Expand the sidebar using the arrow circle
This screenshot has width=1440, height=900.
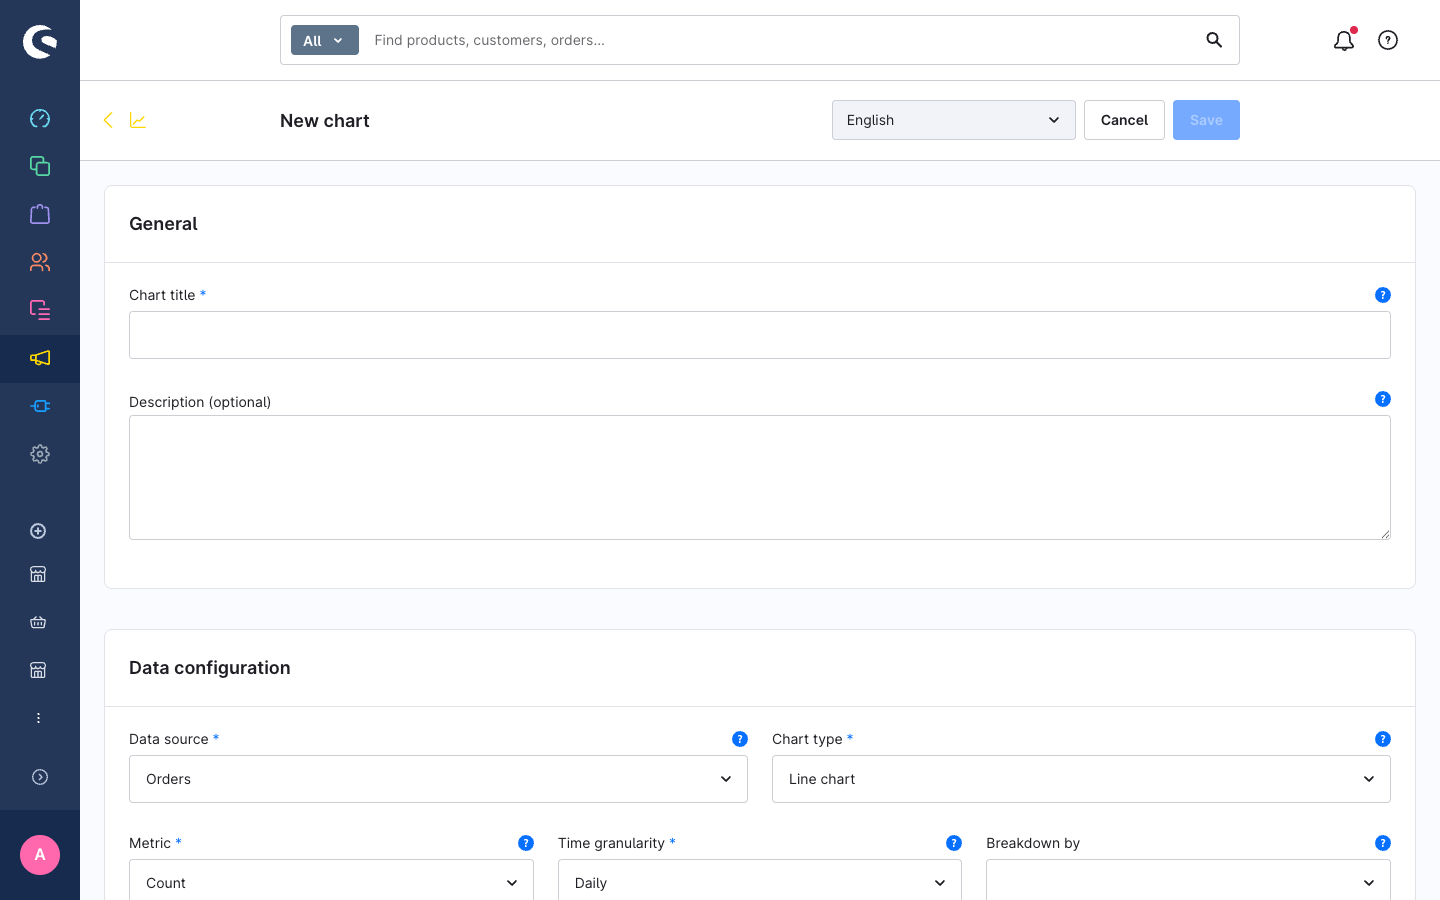(x=40, y=777)
